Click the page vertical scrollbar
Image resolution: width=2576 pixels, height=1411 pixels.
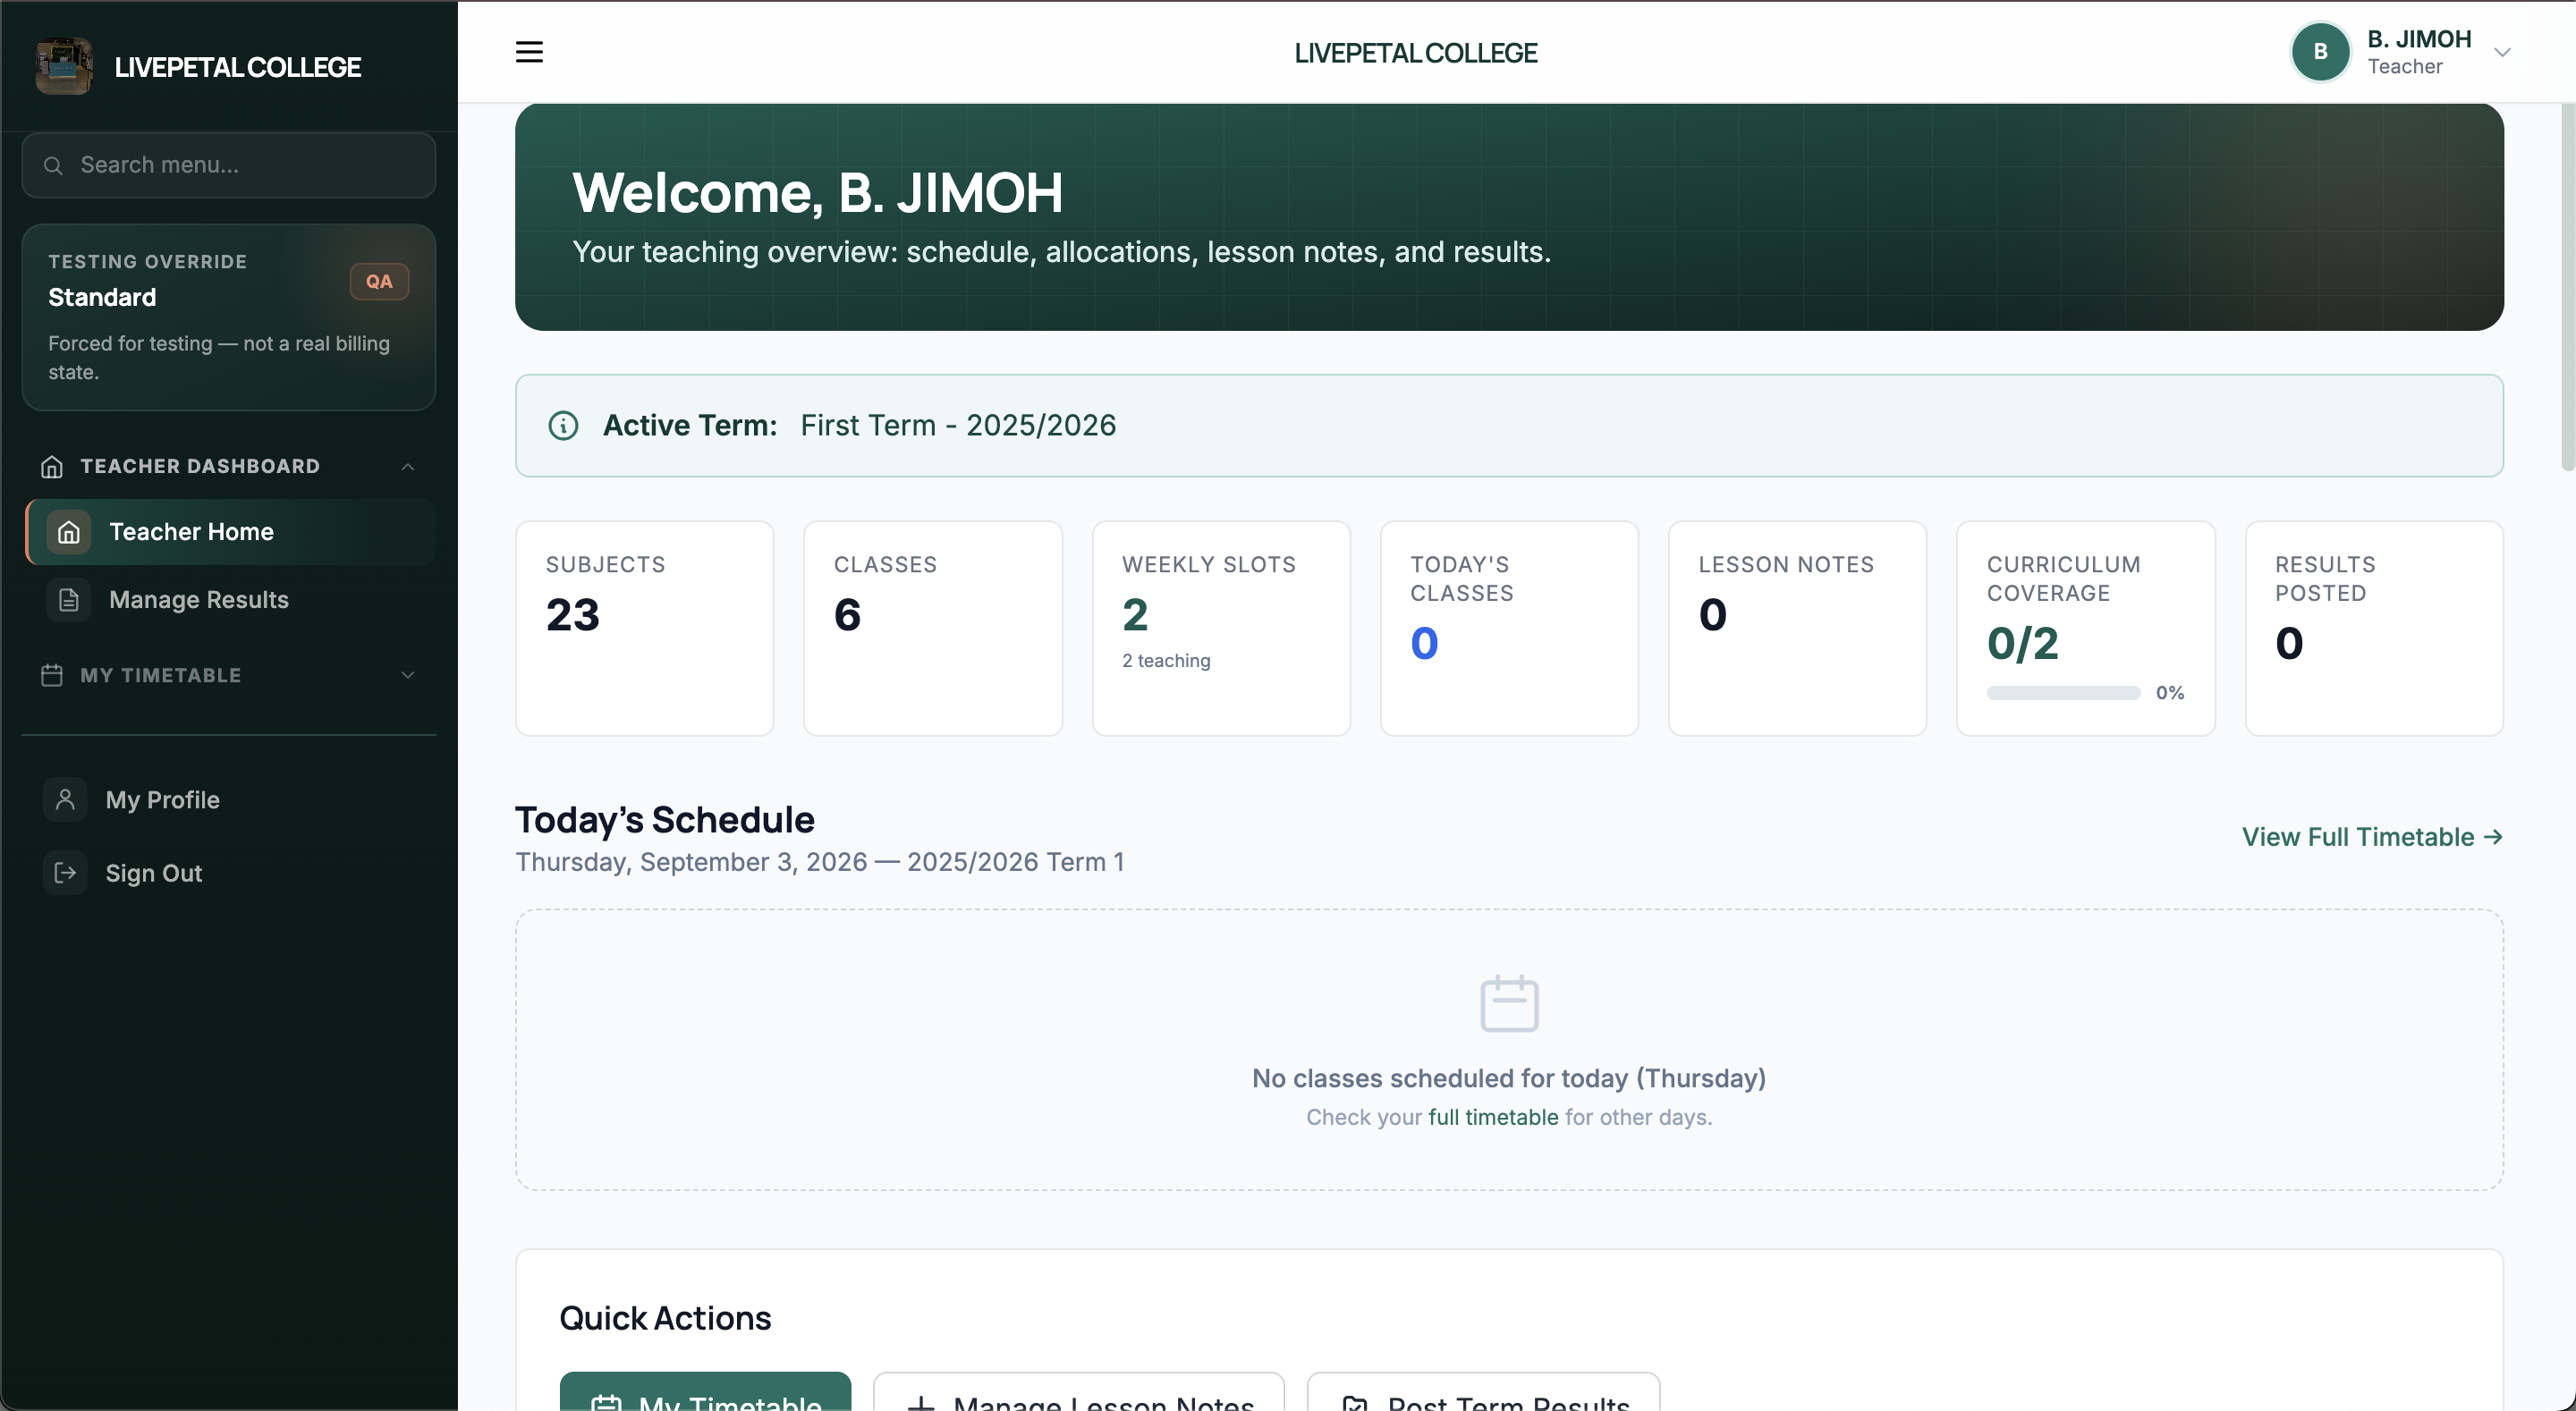pos(2566,287)
